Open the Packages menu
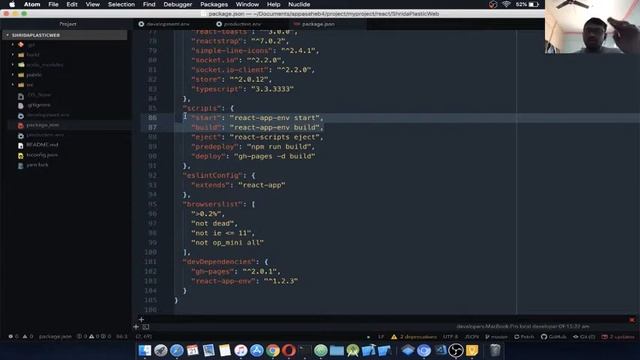Screen dimensions: 640x360 pyautogui.click(x=214, y=4)
